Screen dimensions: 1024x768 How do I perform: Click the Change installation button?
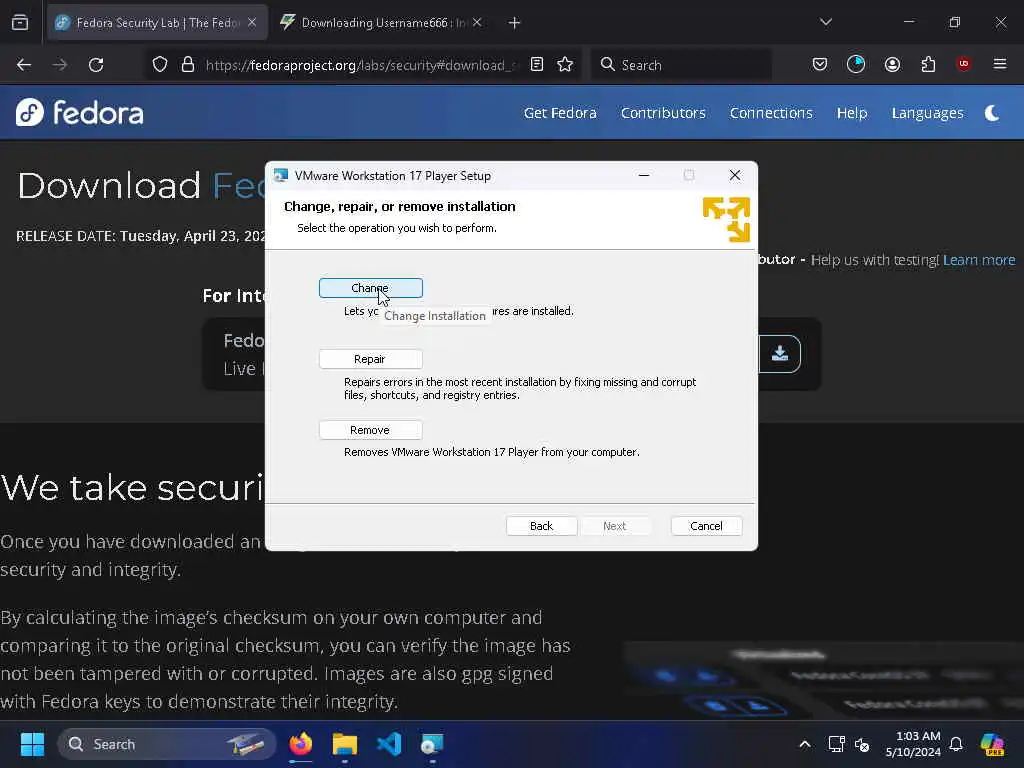coord(370,288)
